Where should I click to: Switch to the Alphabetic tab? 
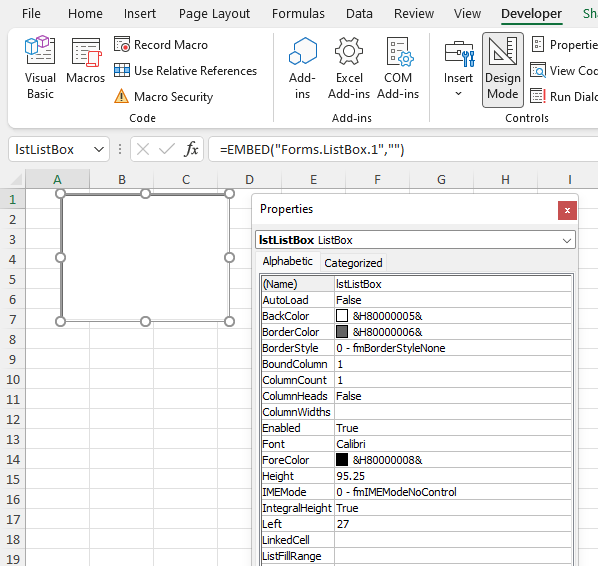288,261
